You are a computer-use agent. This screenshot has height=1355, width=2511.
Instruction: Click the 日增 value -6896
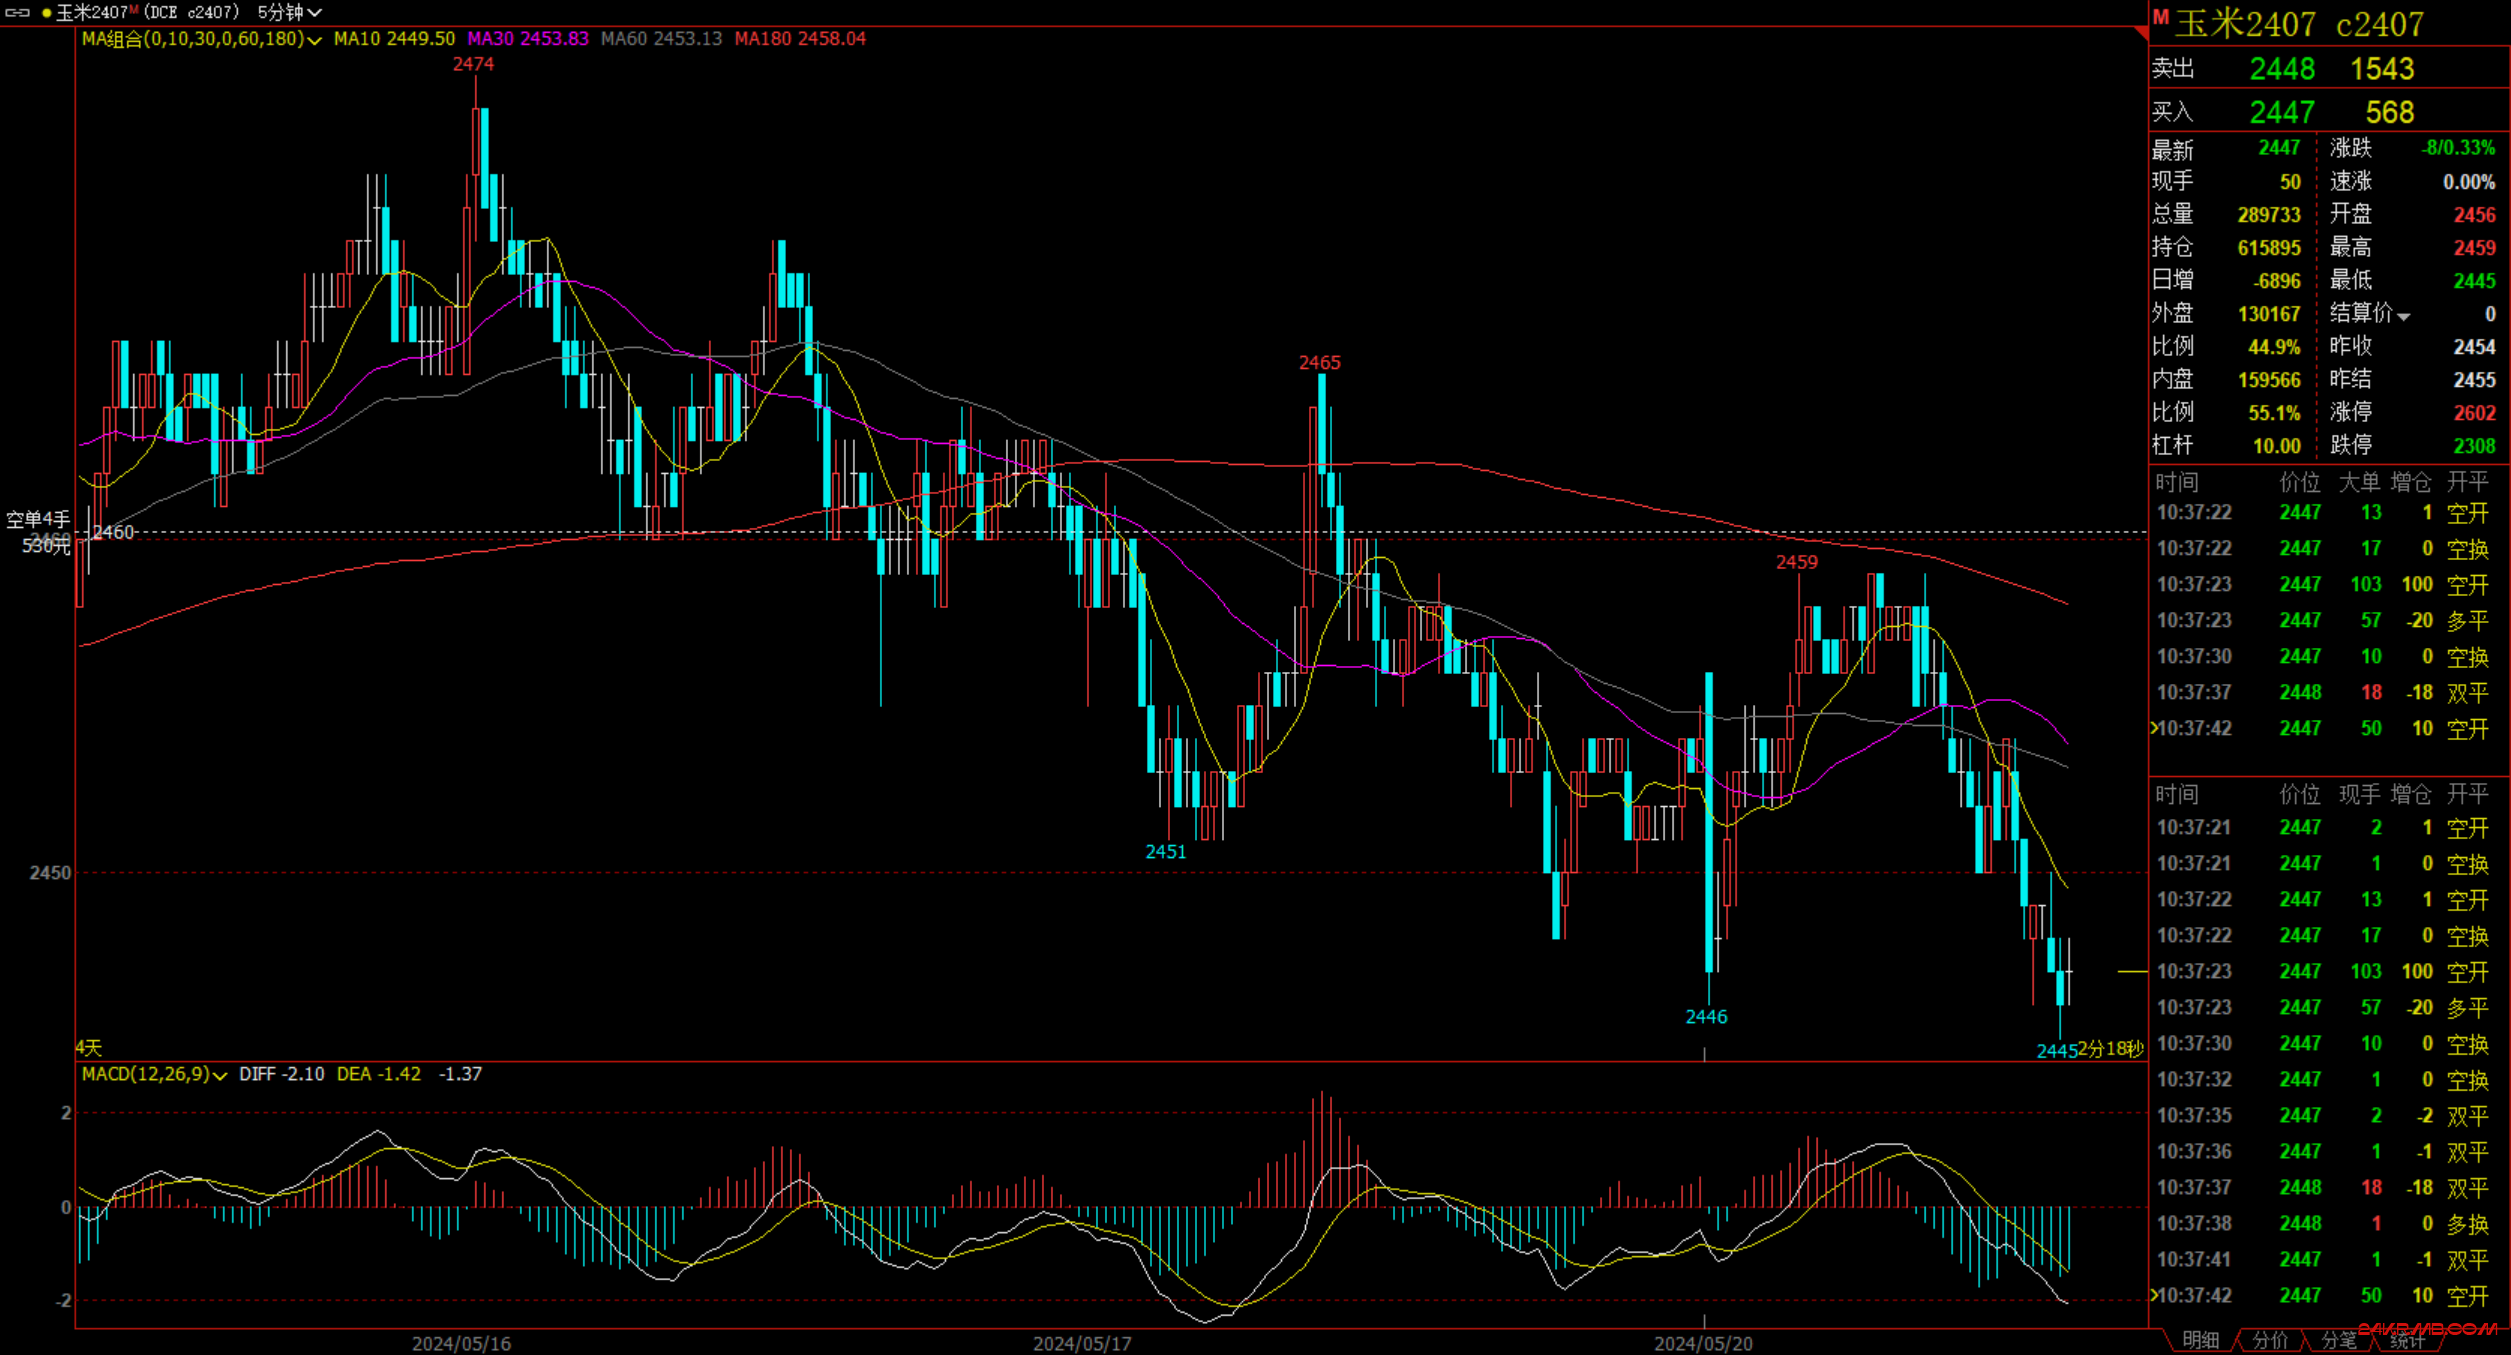click(2277, 281)
